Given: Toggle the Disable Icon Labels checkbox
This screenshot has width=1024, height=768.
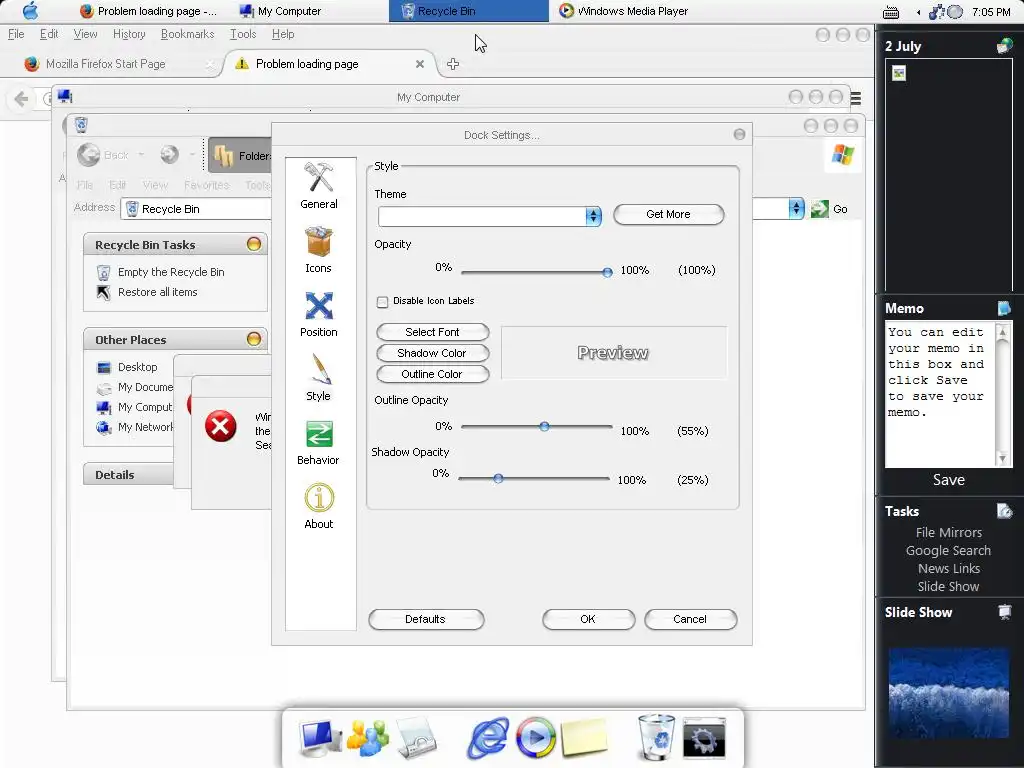Looking at the screenshot, I should click(382, 302).
